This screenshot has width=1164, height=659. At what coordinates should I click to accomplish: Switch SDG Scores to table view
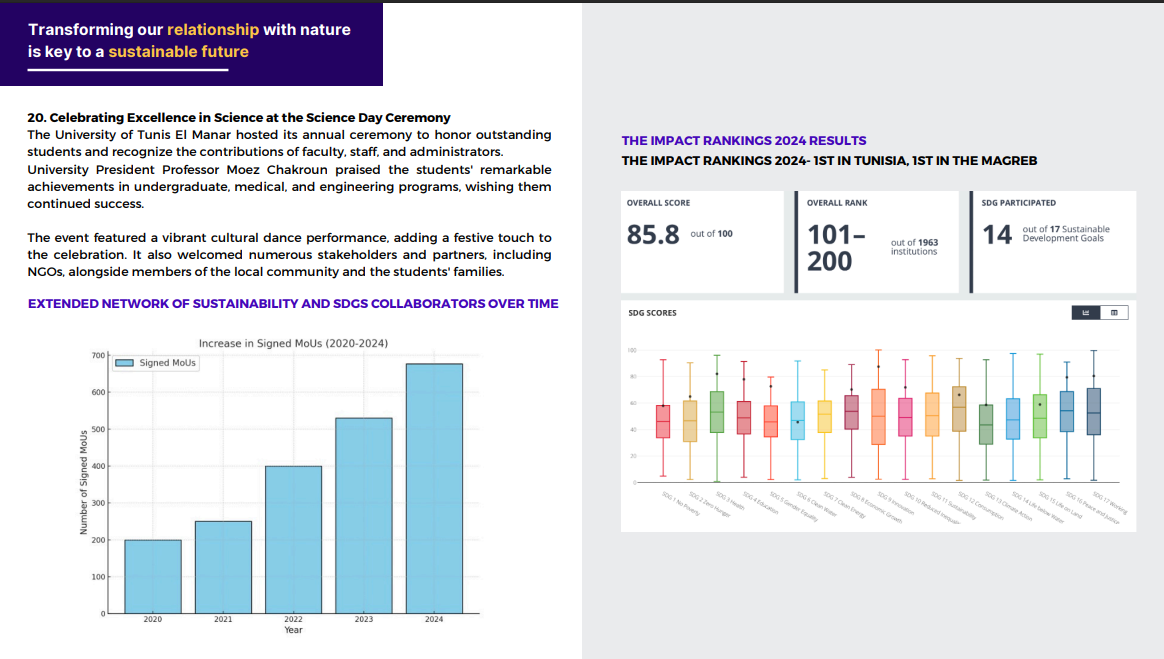[1114, 313]
